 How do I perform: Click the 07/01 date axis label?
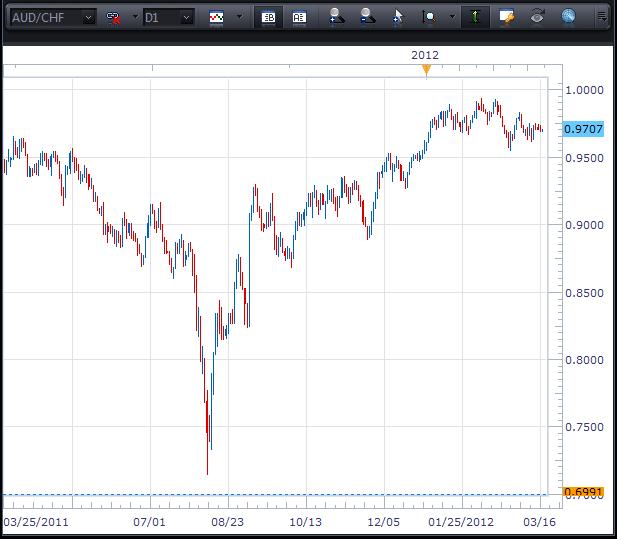pyautogui.click(x=149, y=522)
